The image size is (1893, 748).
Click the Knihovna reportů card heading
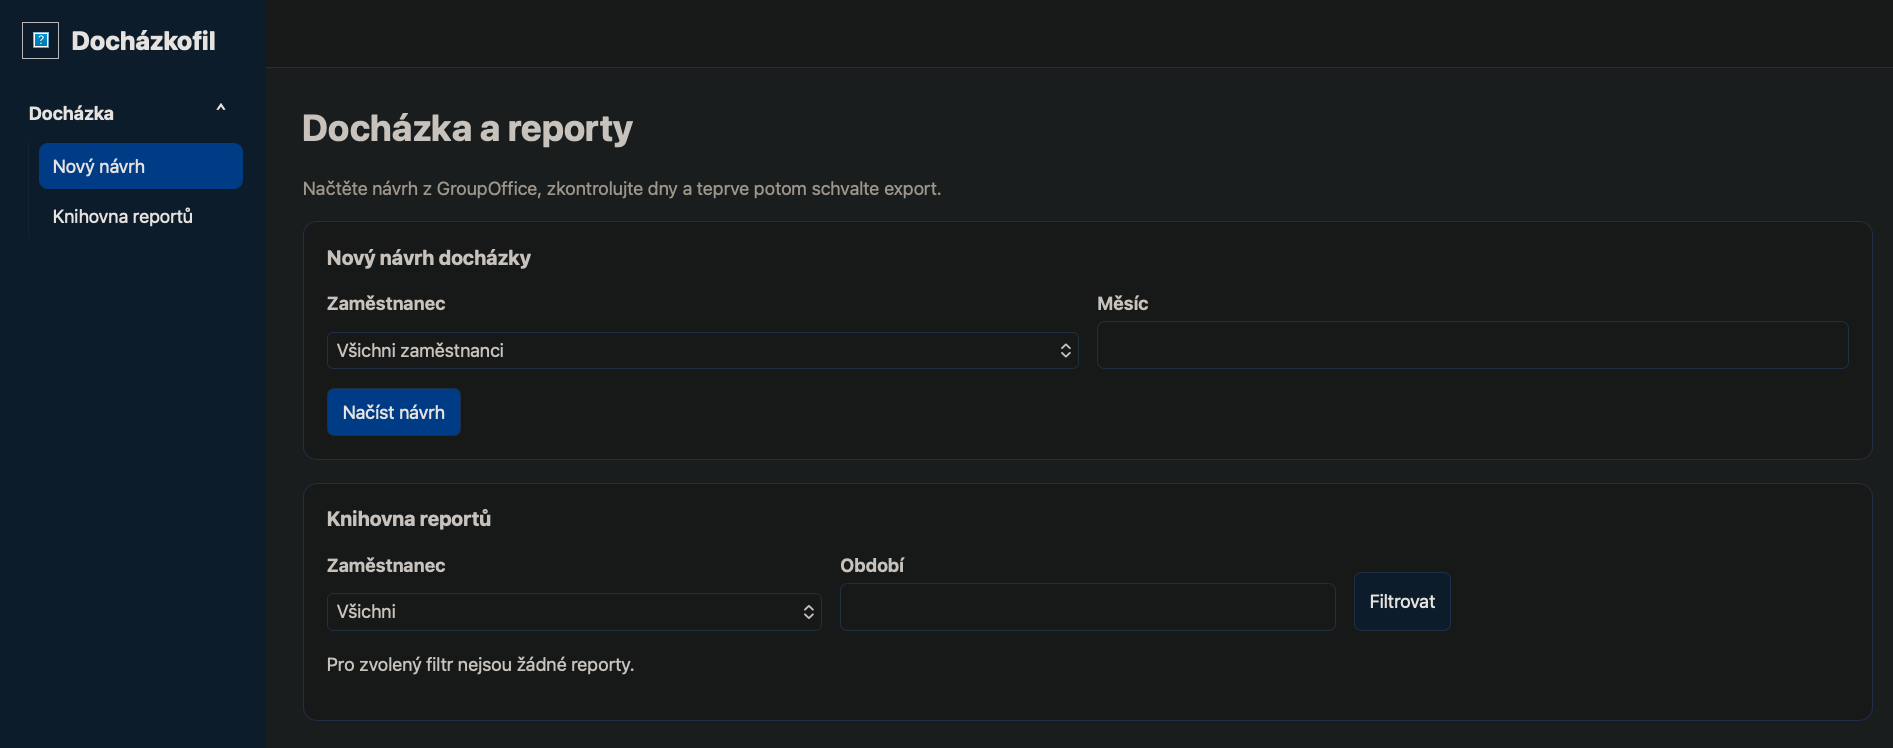pos(408,519)
